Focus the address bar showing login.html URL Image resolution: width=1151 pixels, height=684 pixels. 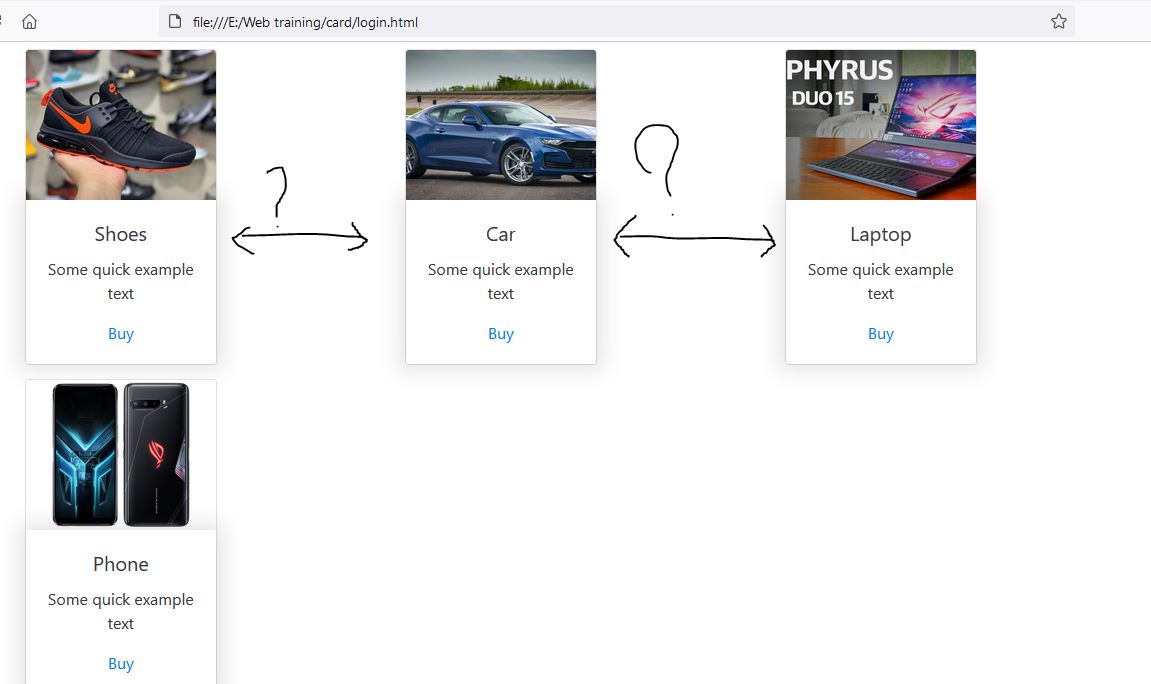coord(617,21)
